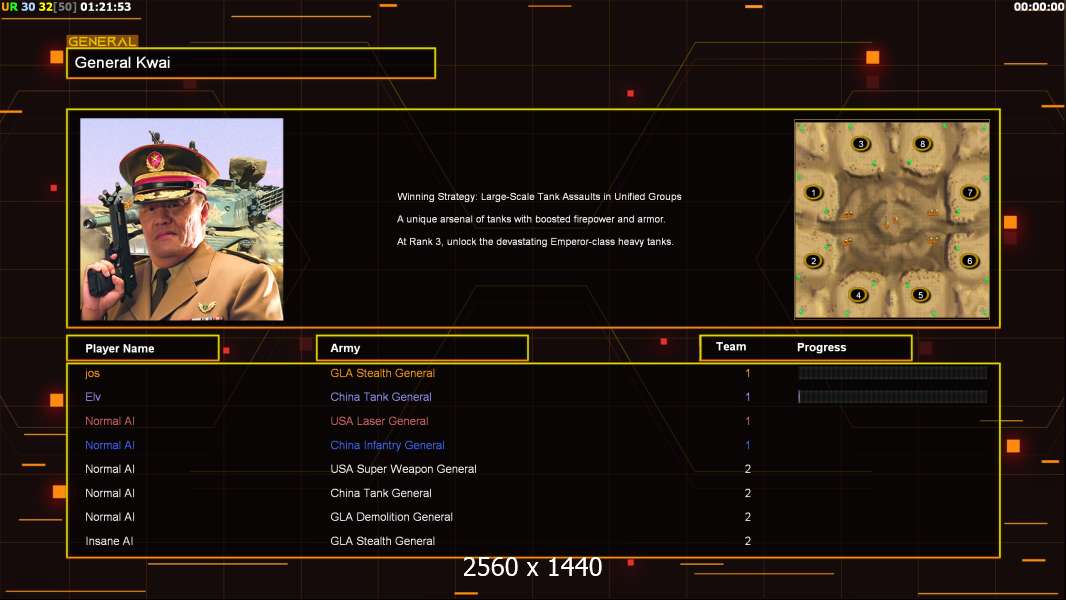Select start position 1 on the map
1066x600 pixels.
click(x=814, y=192)
